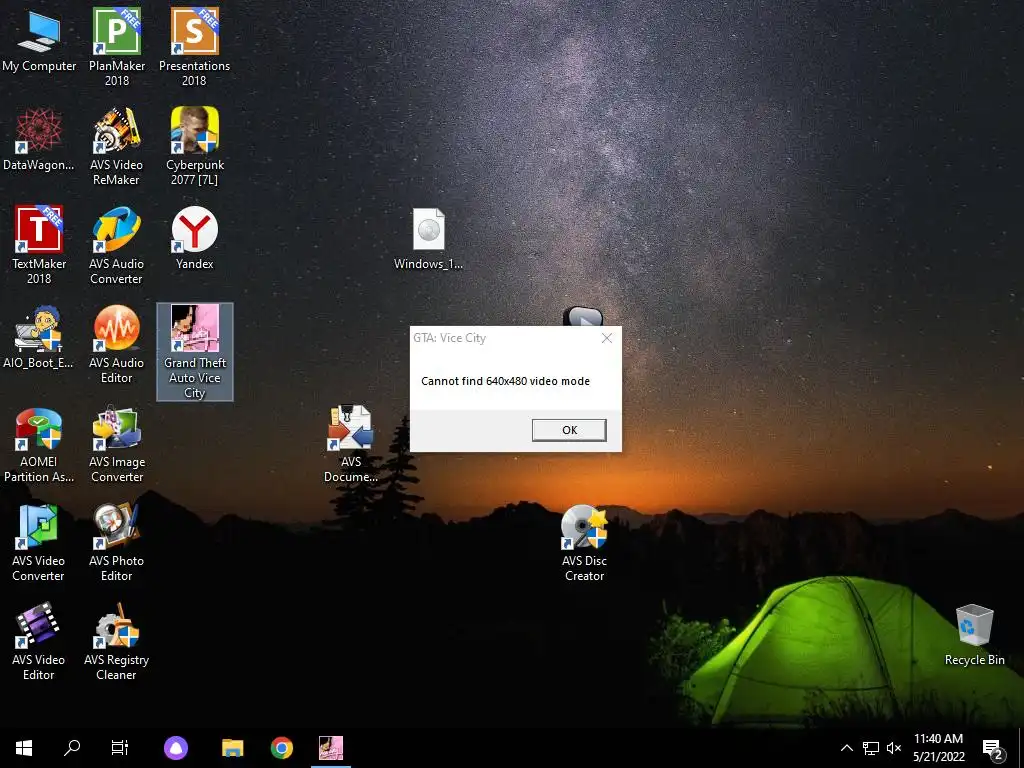This screenshot has width=1024, height=768.
Task: Click the 'Cannot find 640x480 video mode' message
Action: pyautogui.click(x=505, y=381)
